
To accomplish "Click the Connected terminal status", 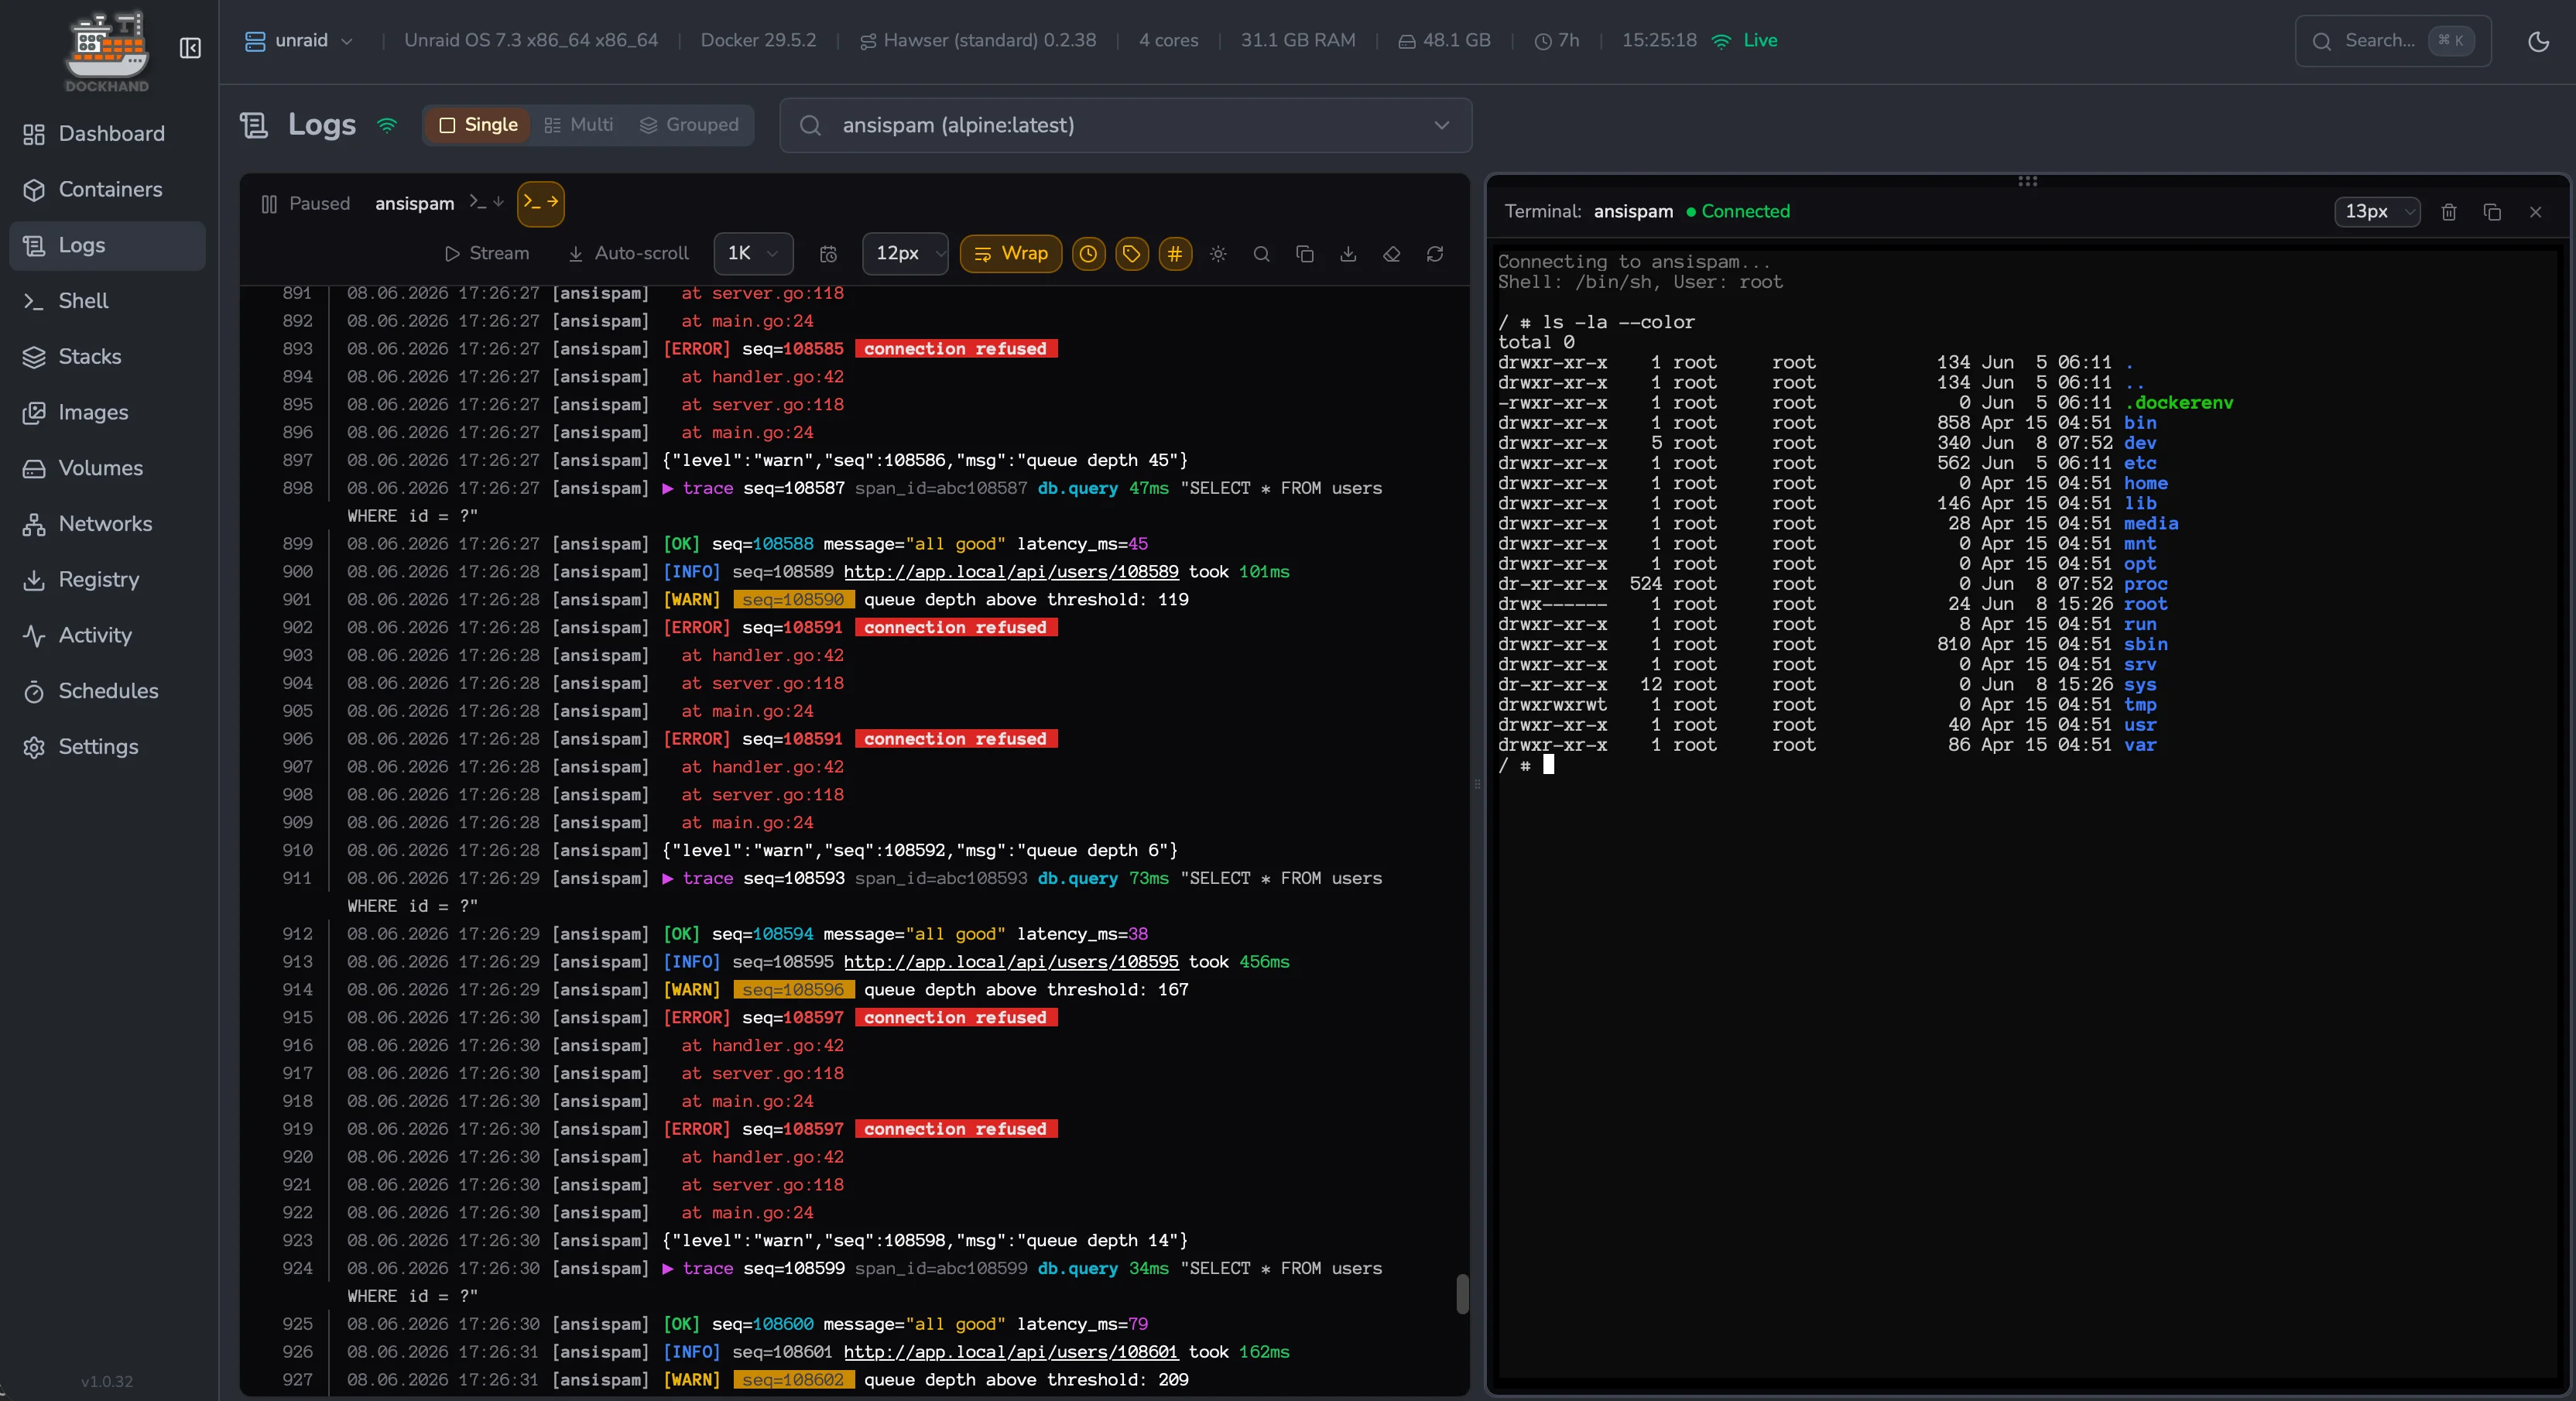I will (1738, 211).
